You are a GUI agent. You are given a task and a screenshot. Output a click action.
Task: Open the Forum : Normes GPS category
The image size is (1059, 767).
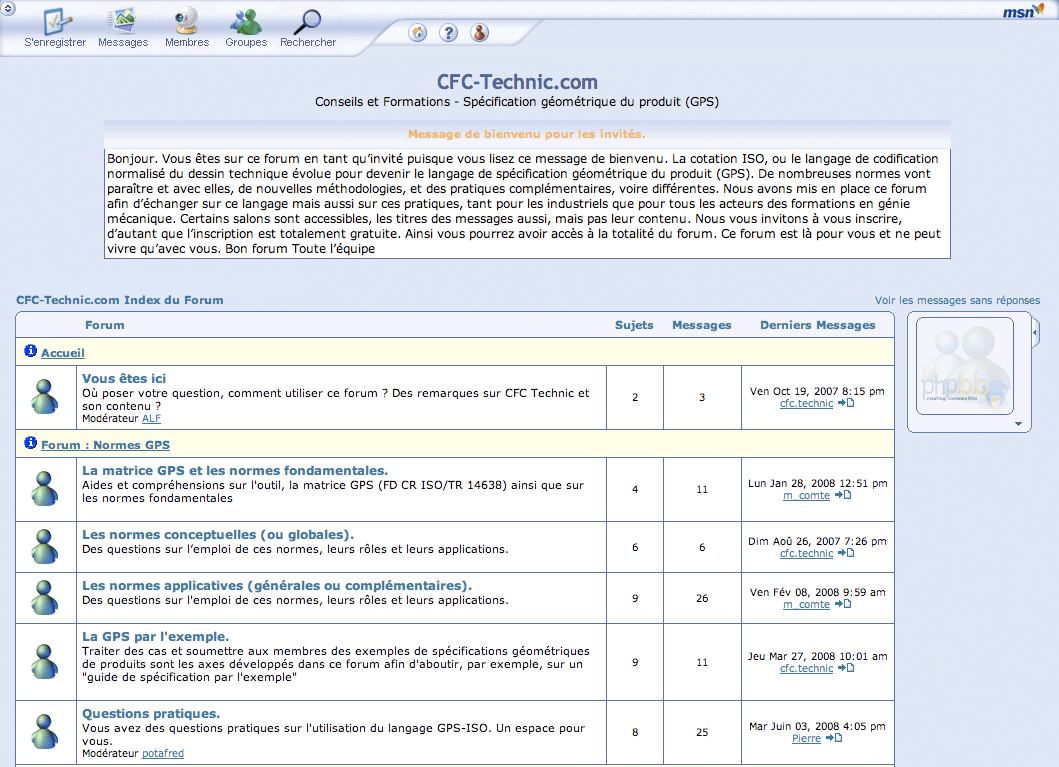pyautogui.click(x=105, y=445)
